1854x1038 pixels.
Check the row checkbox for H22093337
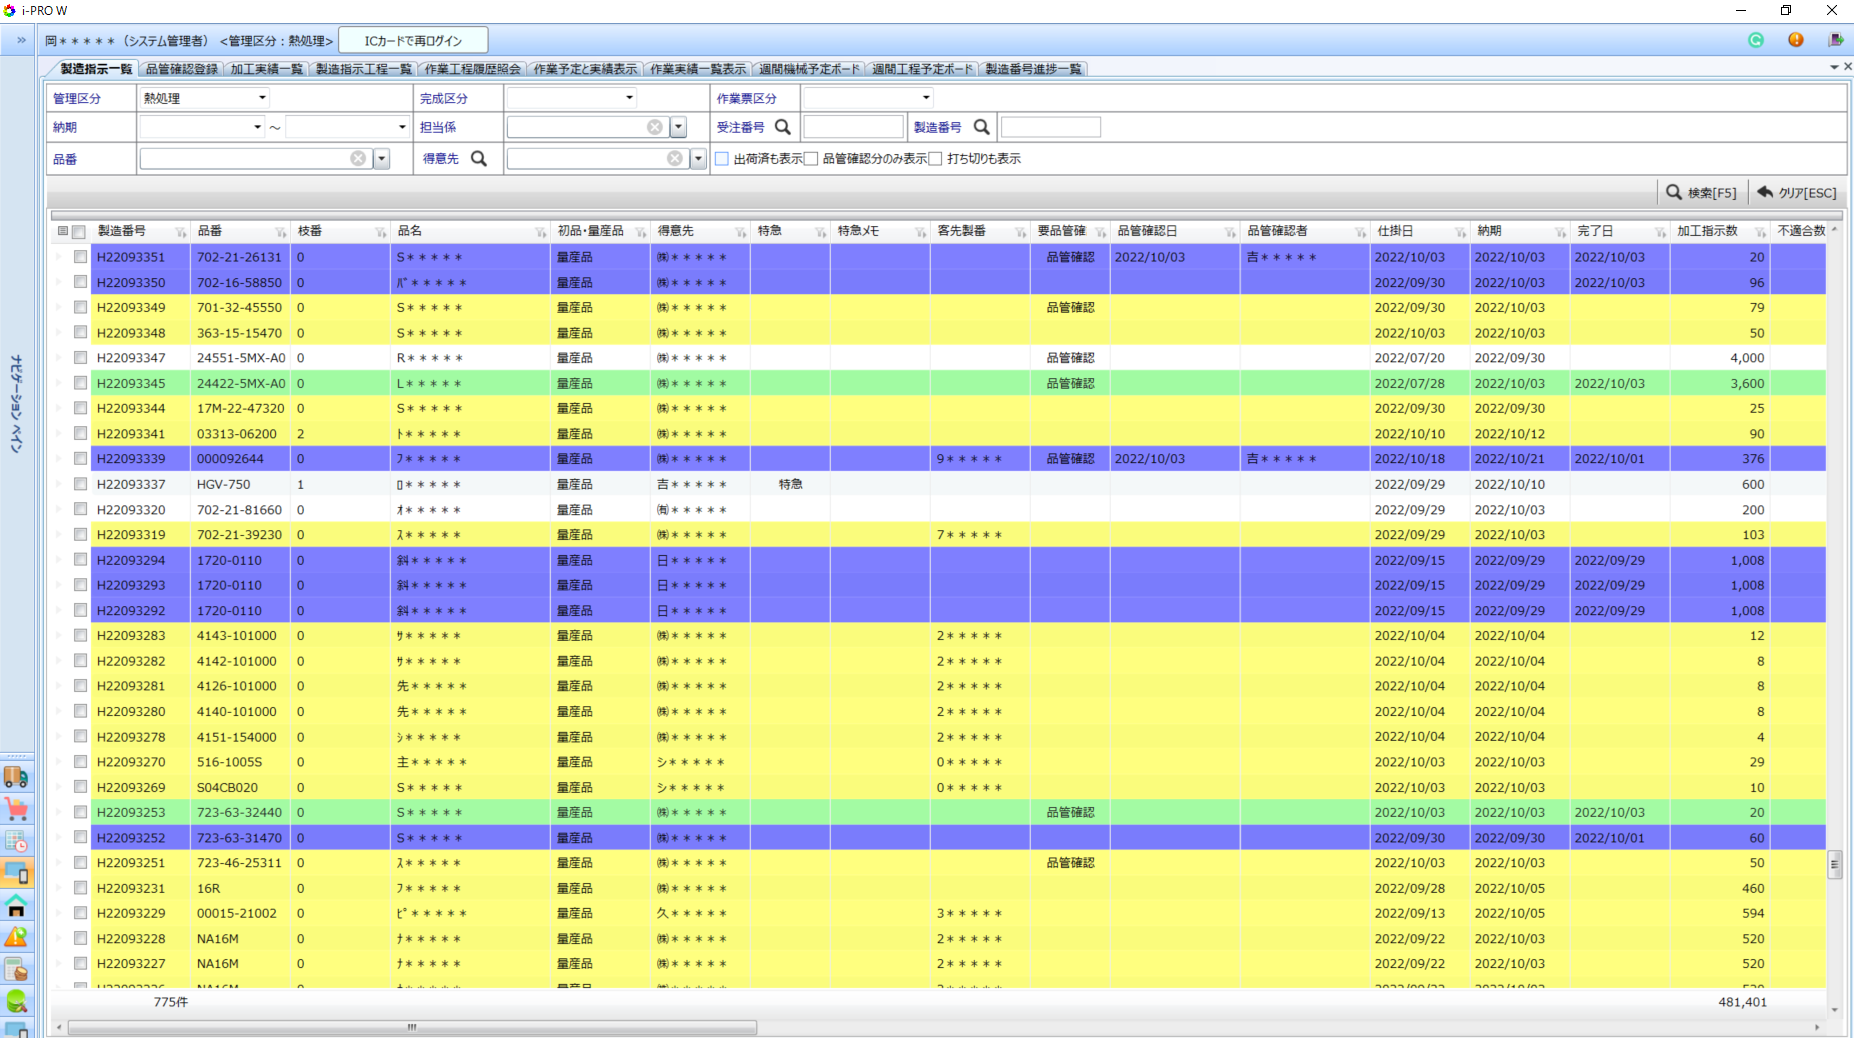point(80,484)
